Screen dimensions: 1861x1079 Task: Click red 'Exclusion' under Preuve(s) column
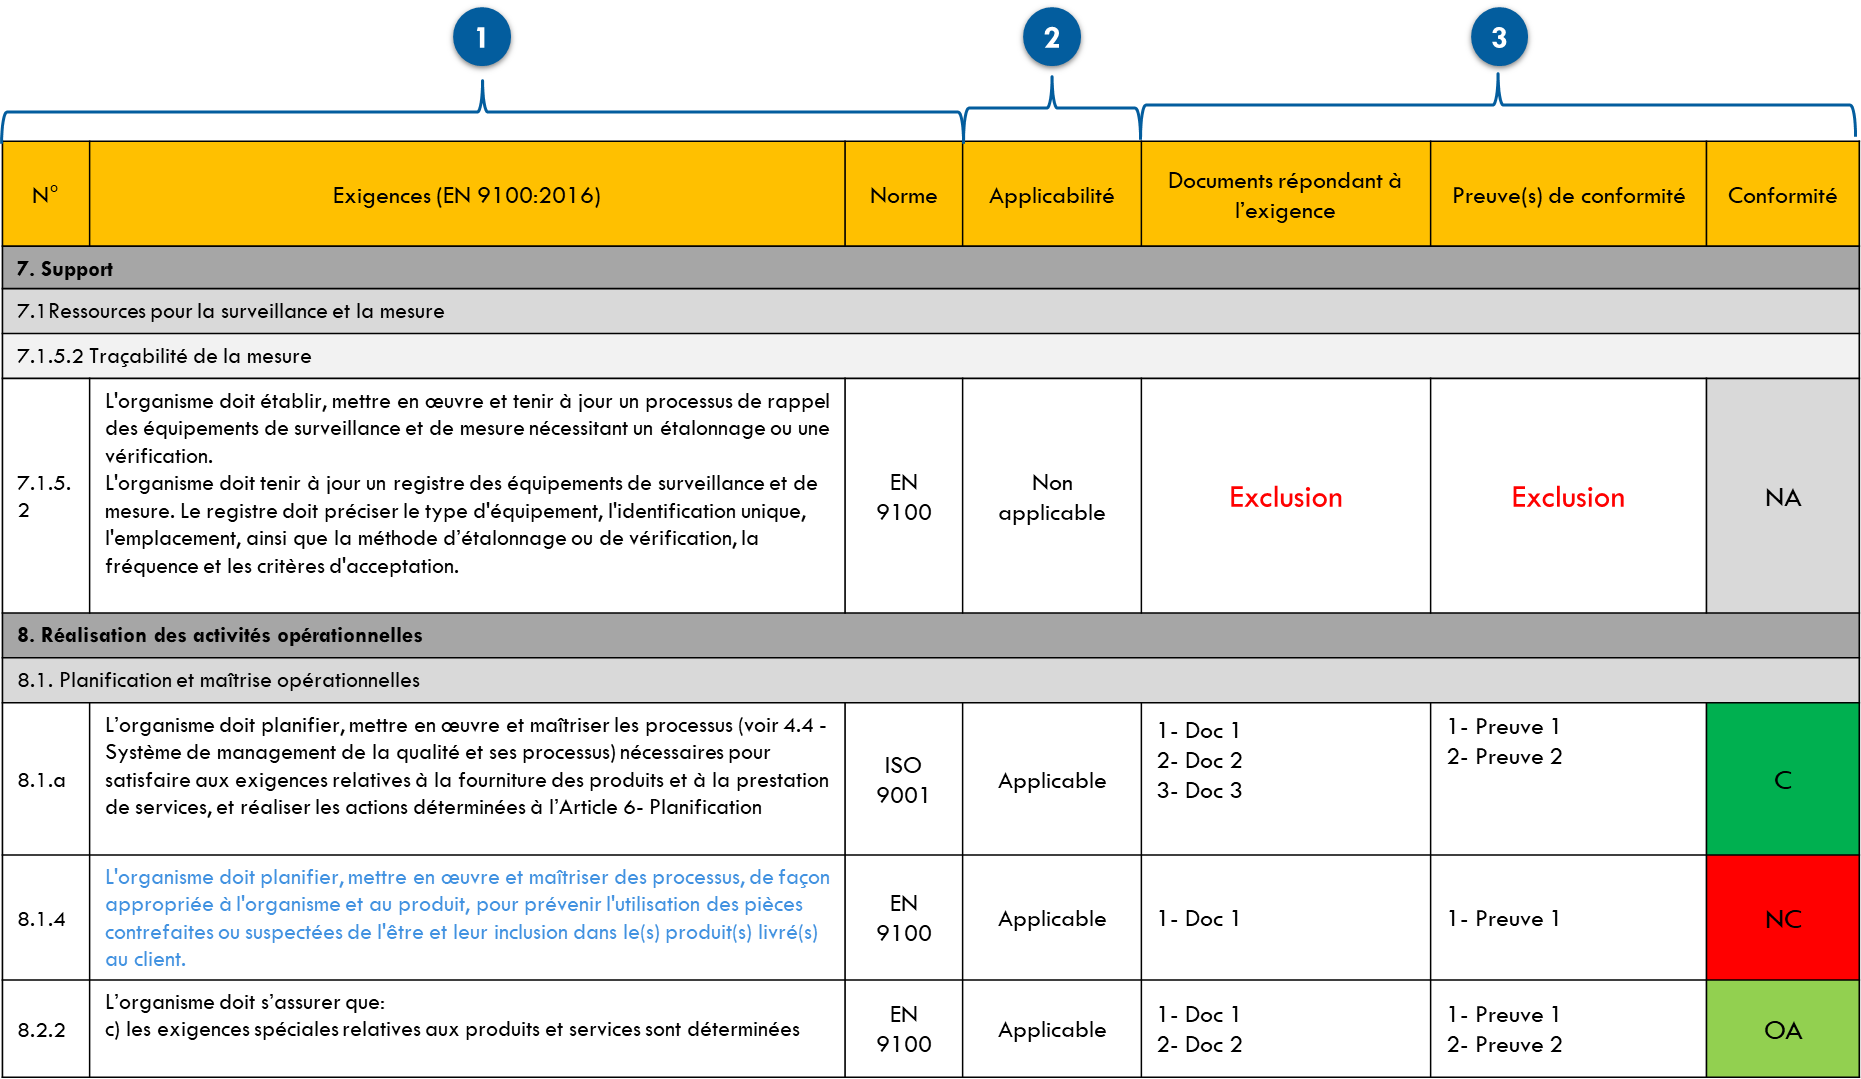tap(1568, 497)
